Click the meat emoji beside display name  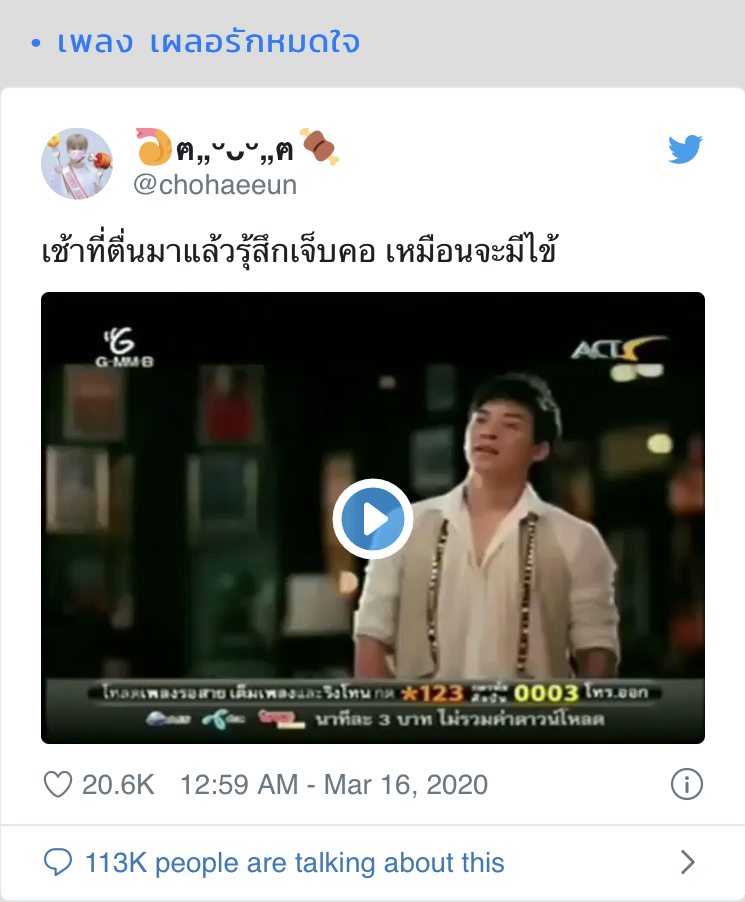[320, 147]
